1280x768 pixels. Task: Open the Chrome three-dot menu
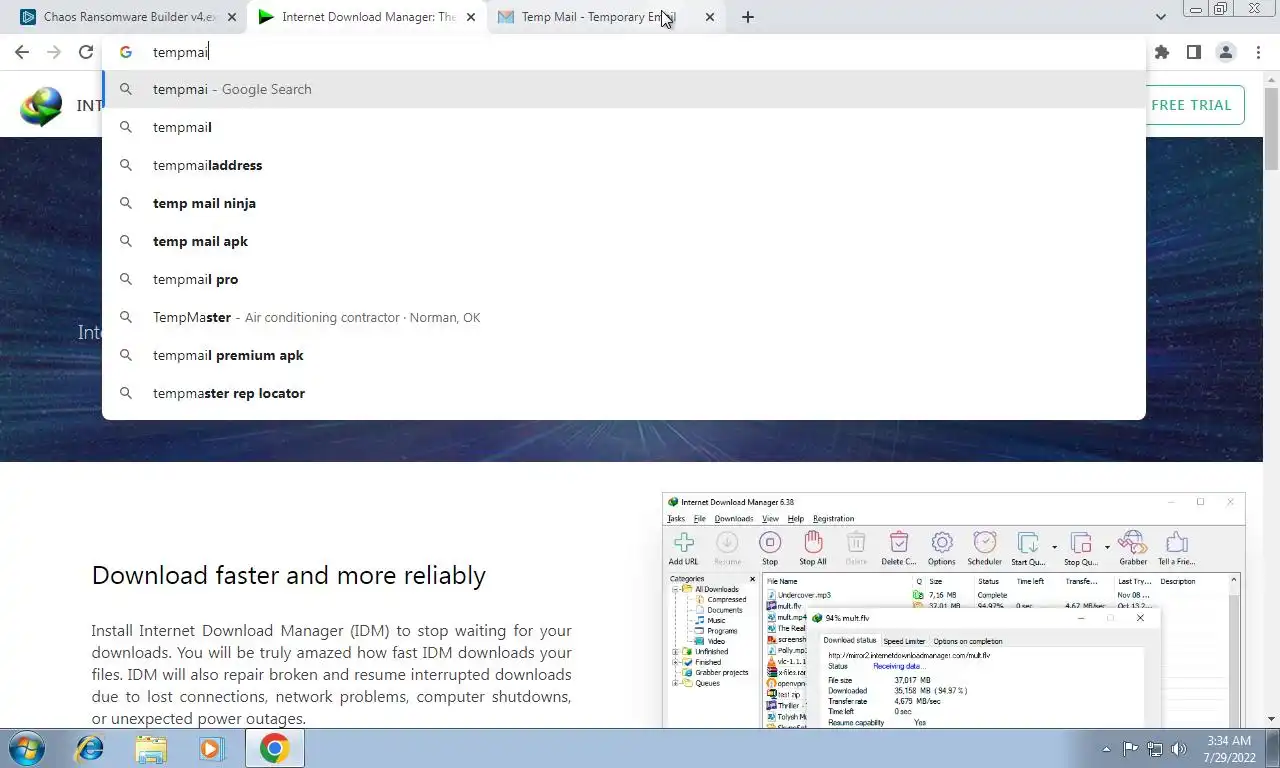pyautogui.click(x=1258, y=52)
